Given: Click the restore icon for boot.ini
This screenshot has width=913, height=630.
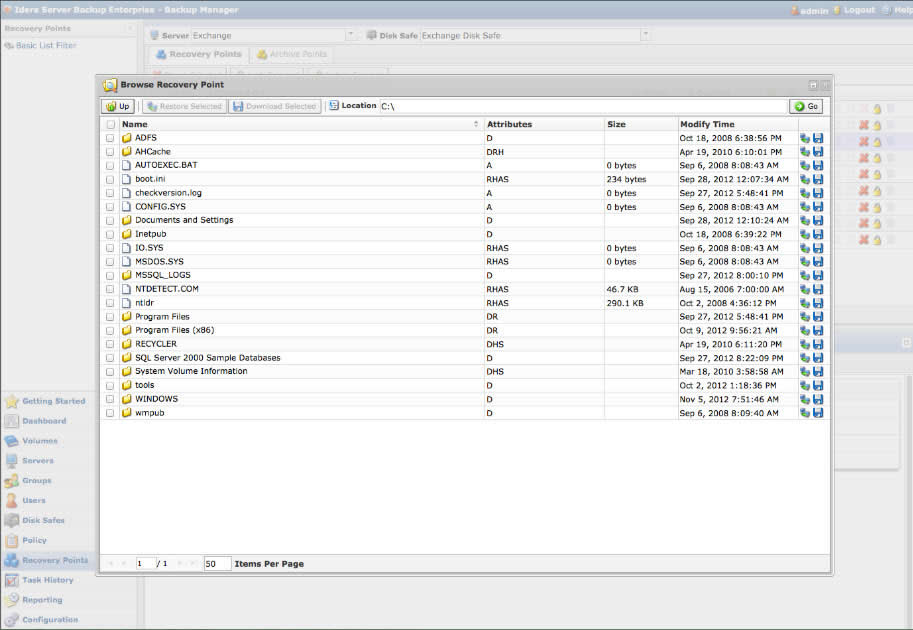Looking at the screenshot, I should point(805,179).
